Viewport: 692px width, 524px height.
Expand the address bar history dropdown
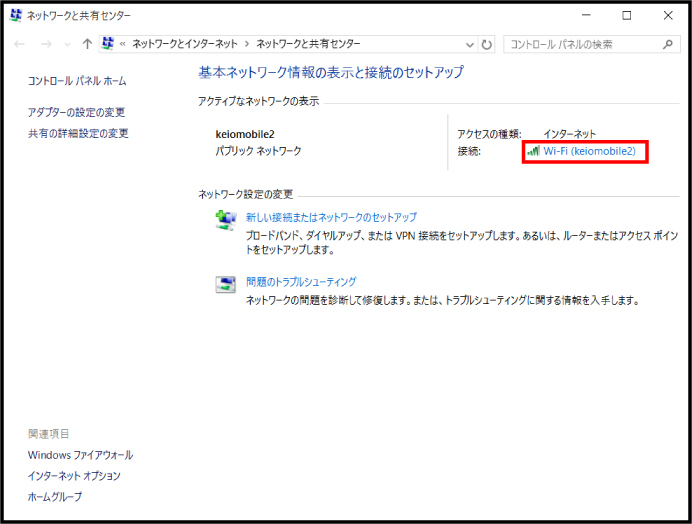point(470,44)
